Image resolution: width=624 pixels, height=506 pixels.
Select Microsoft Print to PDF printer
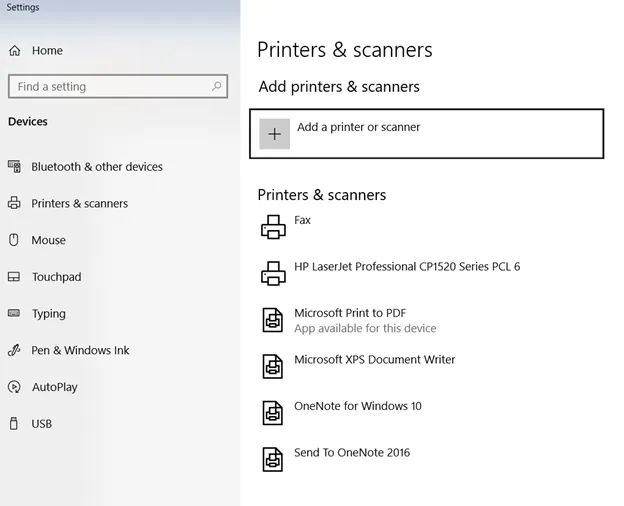click(350, 313)
